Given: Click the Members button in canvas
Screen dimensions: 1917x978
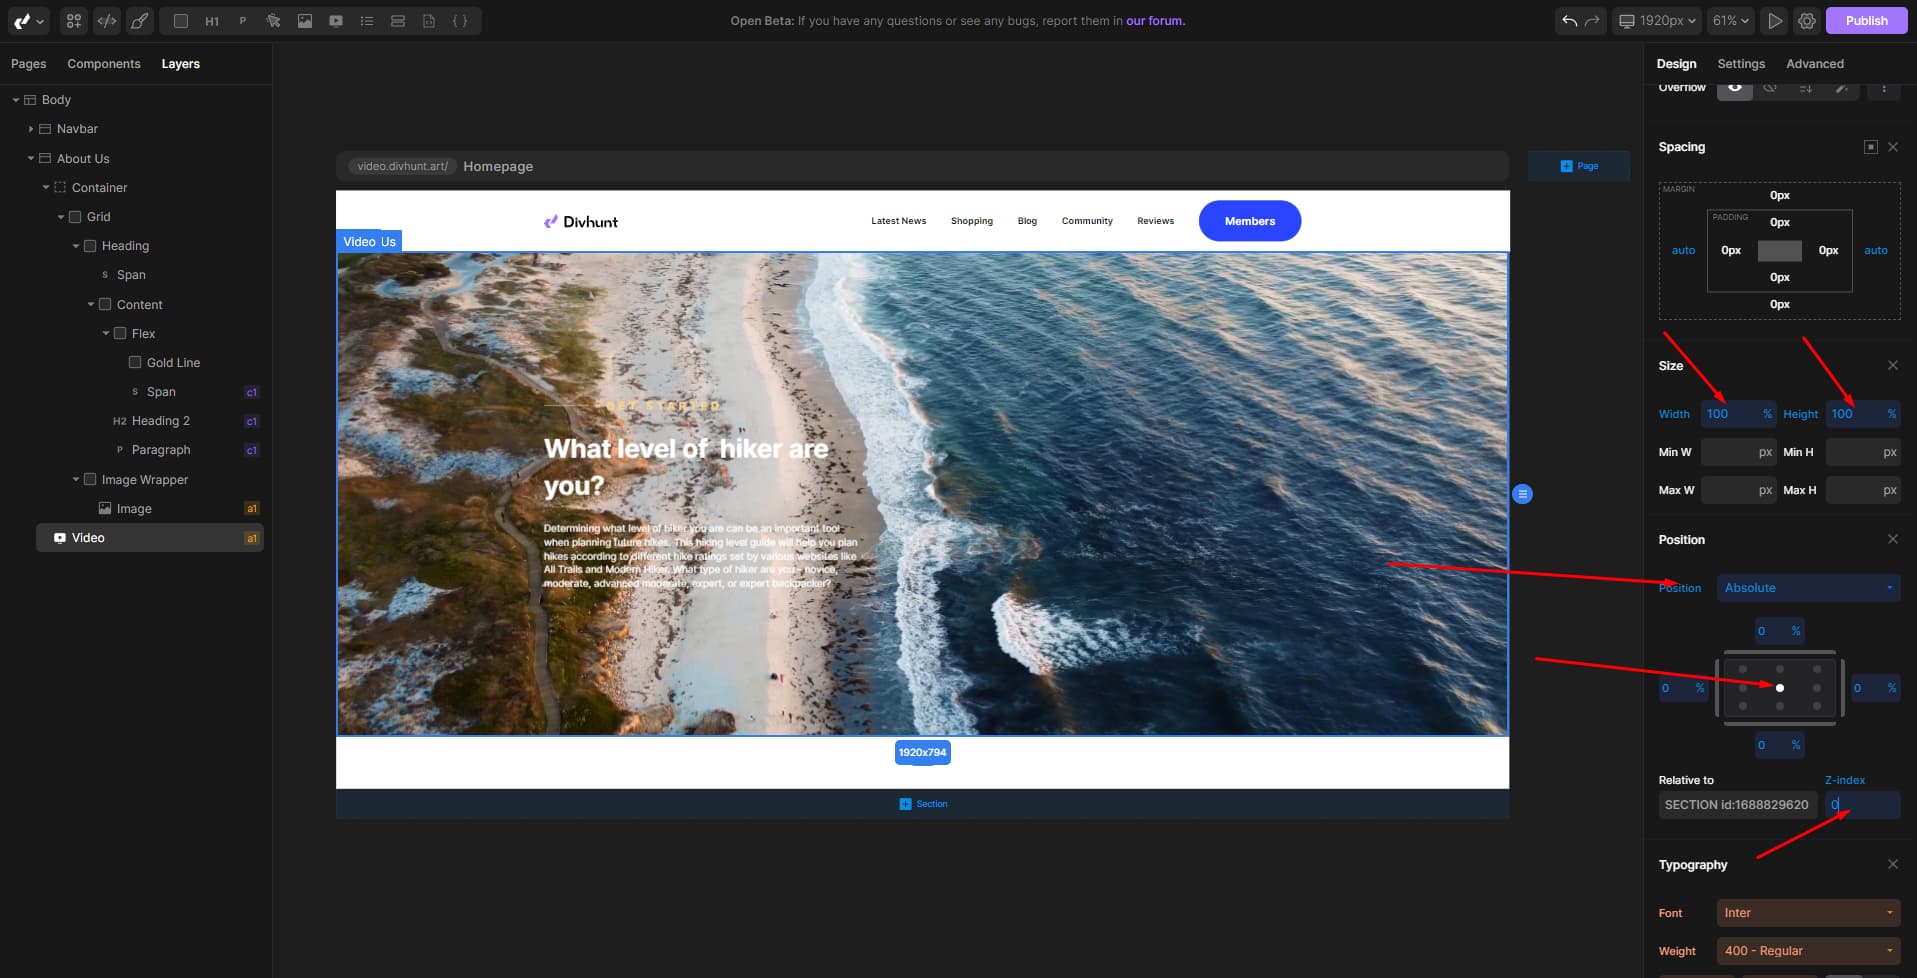Looking at the screenshot, I should 1249,221.
